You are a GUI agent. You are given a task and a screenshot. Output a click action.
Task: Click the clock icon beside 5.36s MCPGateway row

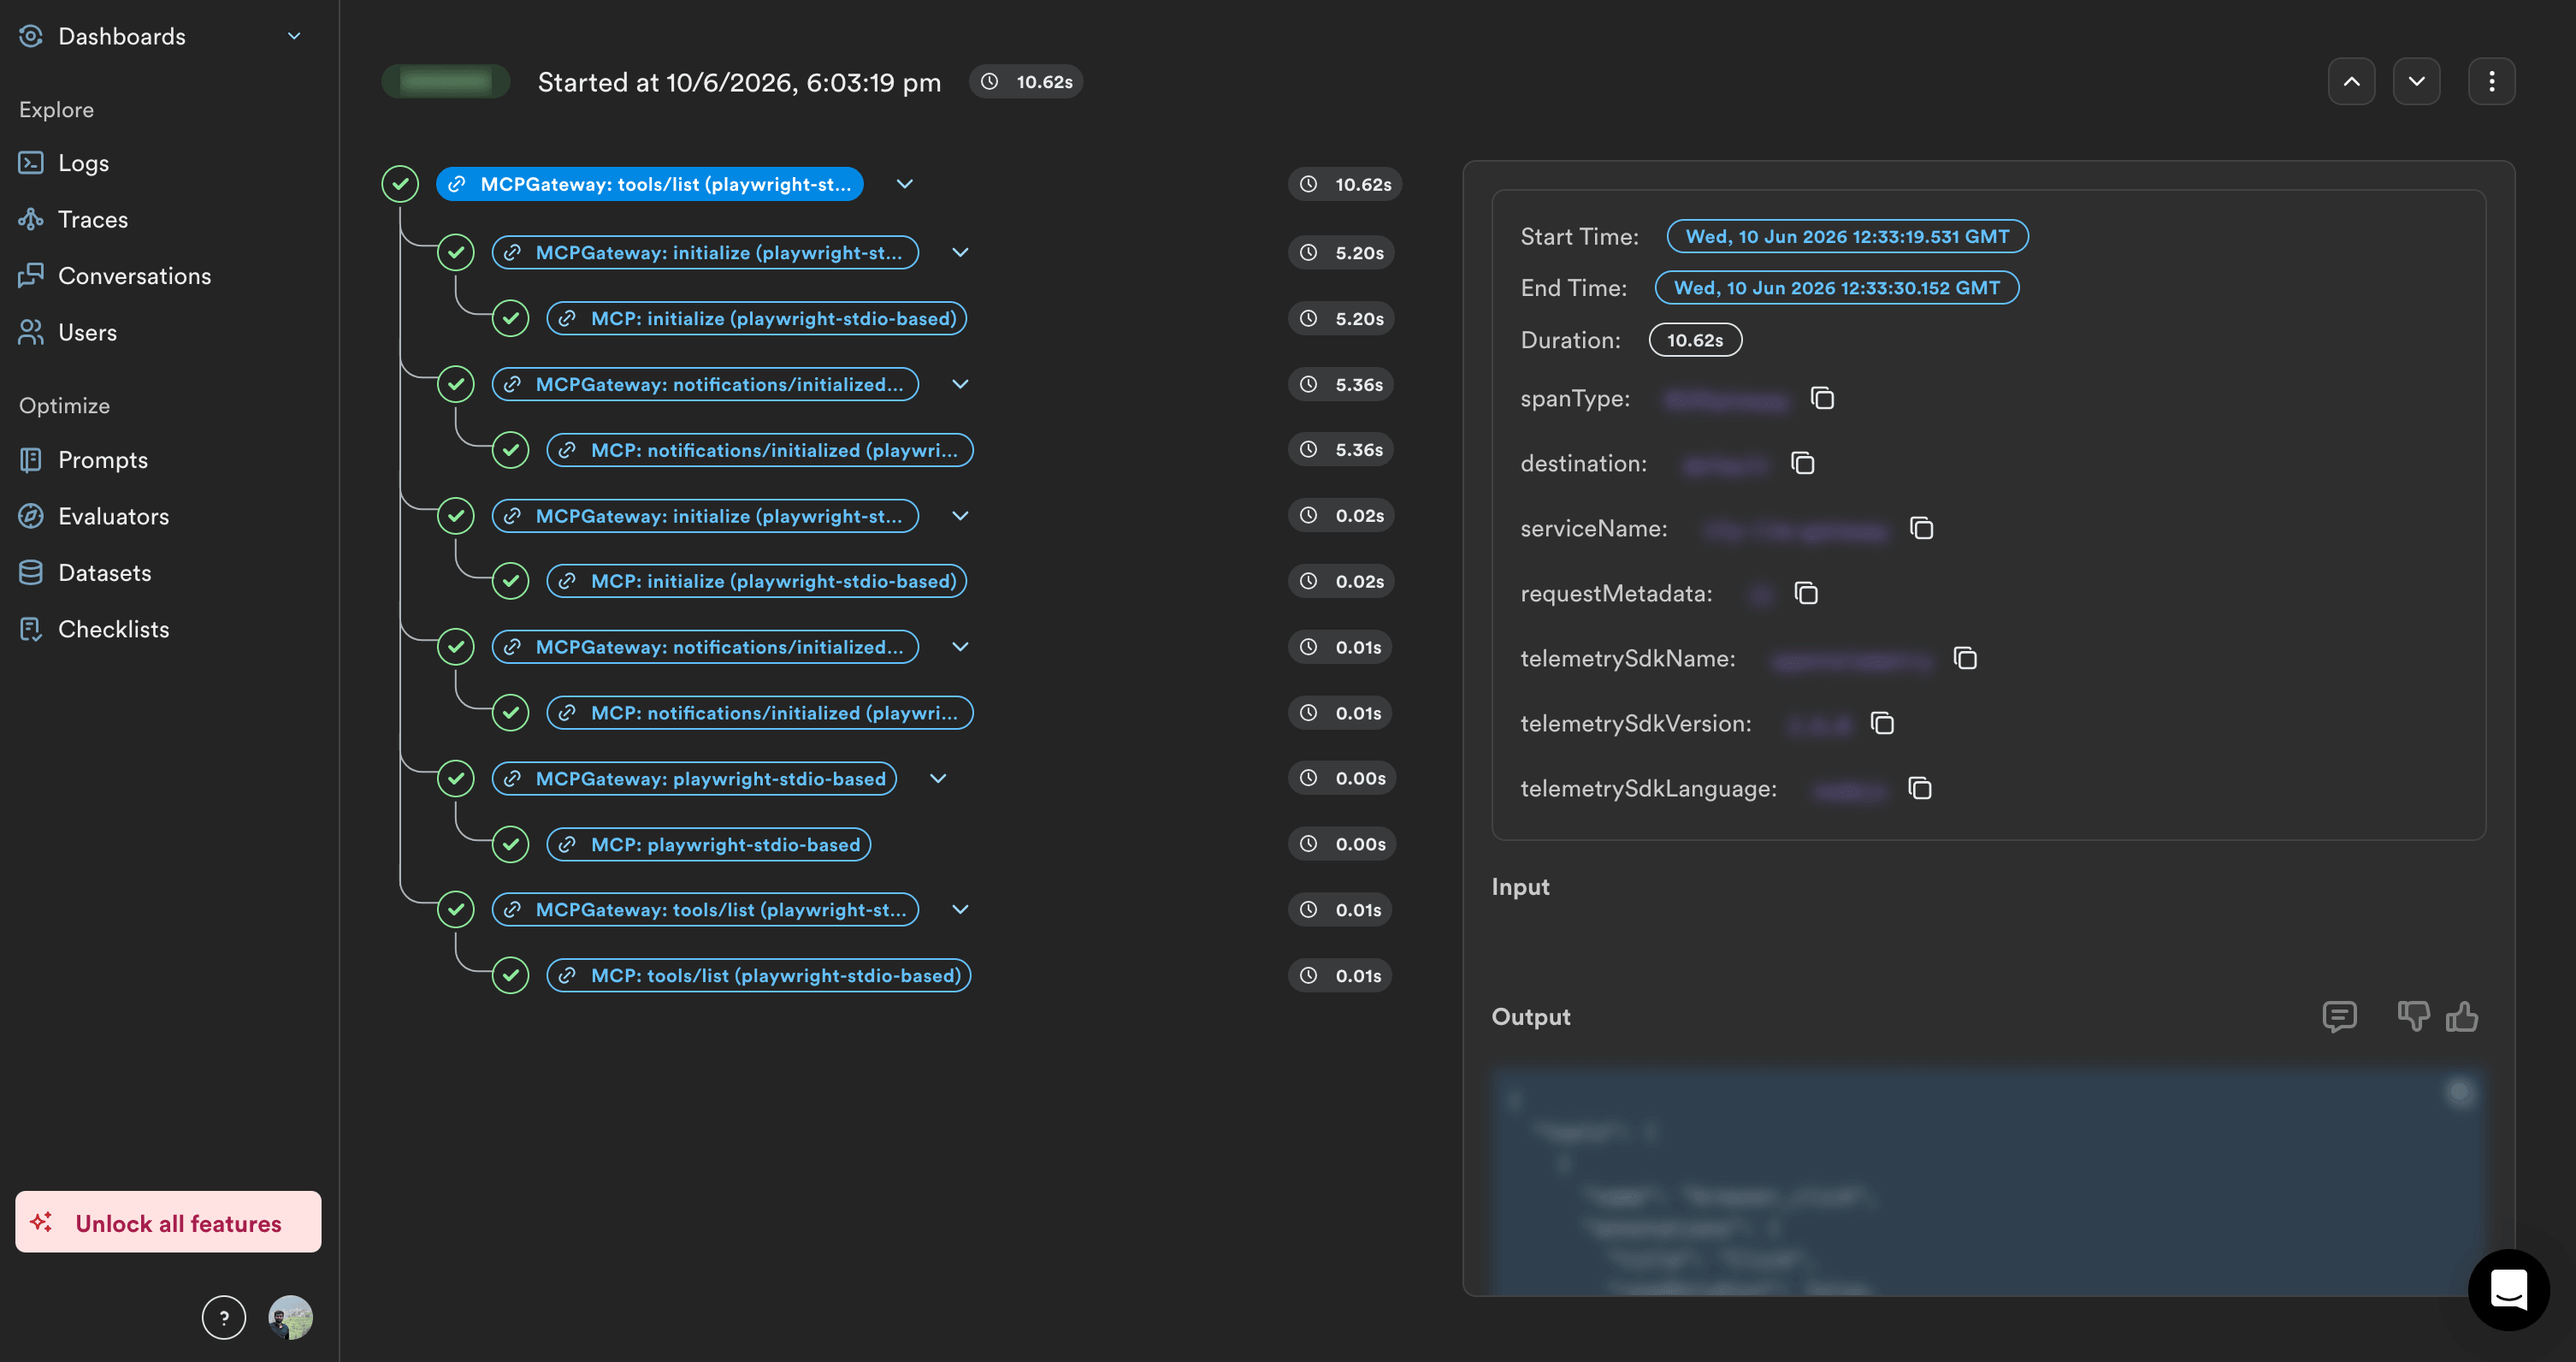tap(1309, 384)
